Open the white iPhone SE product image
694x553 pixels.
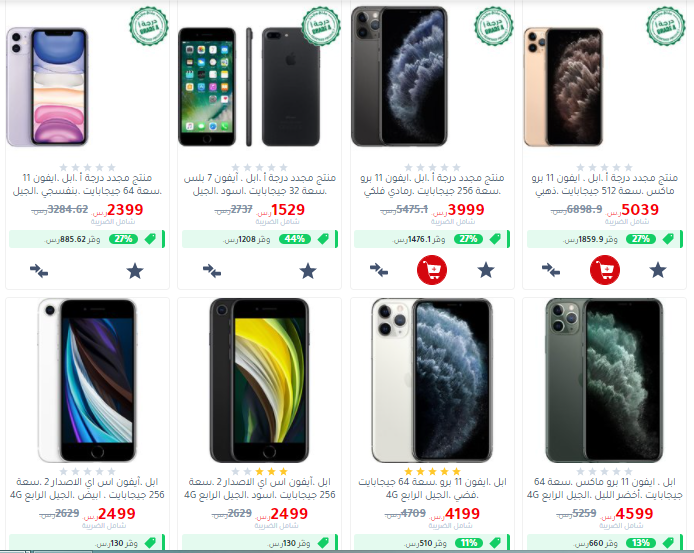[87, 381]
